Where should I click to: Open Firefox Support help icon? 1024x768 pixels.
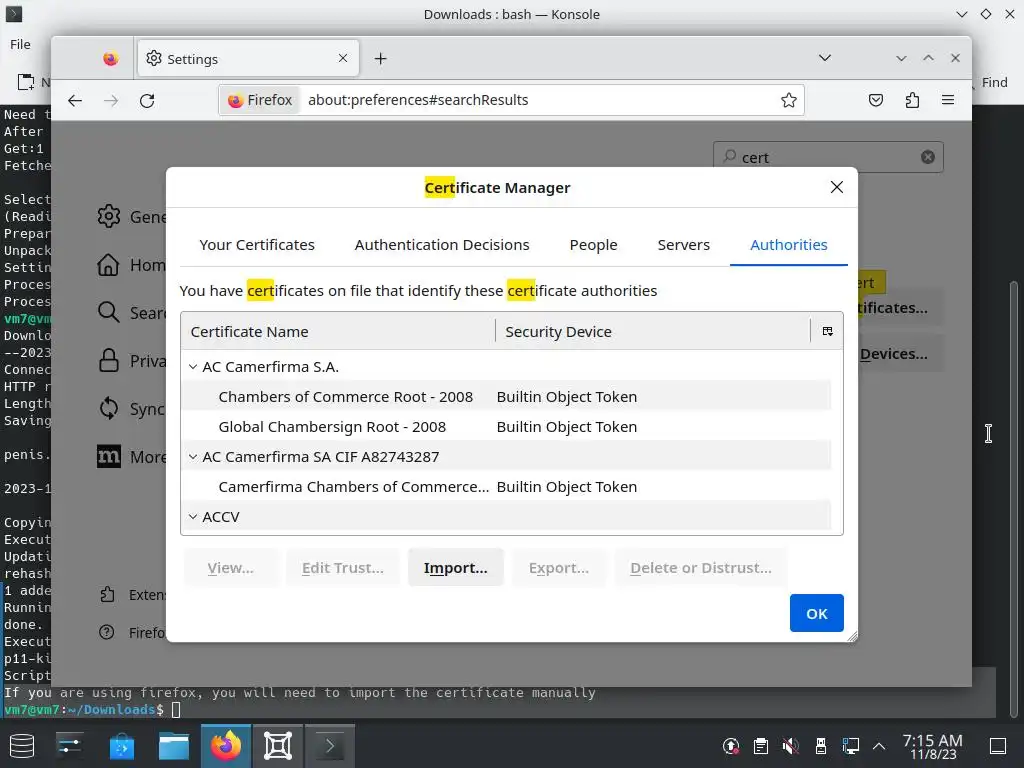[106, 632]
